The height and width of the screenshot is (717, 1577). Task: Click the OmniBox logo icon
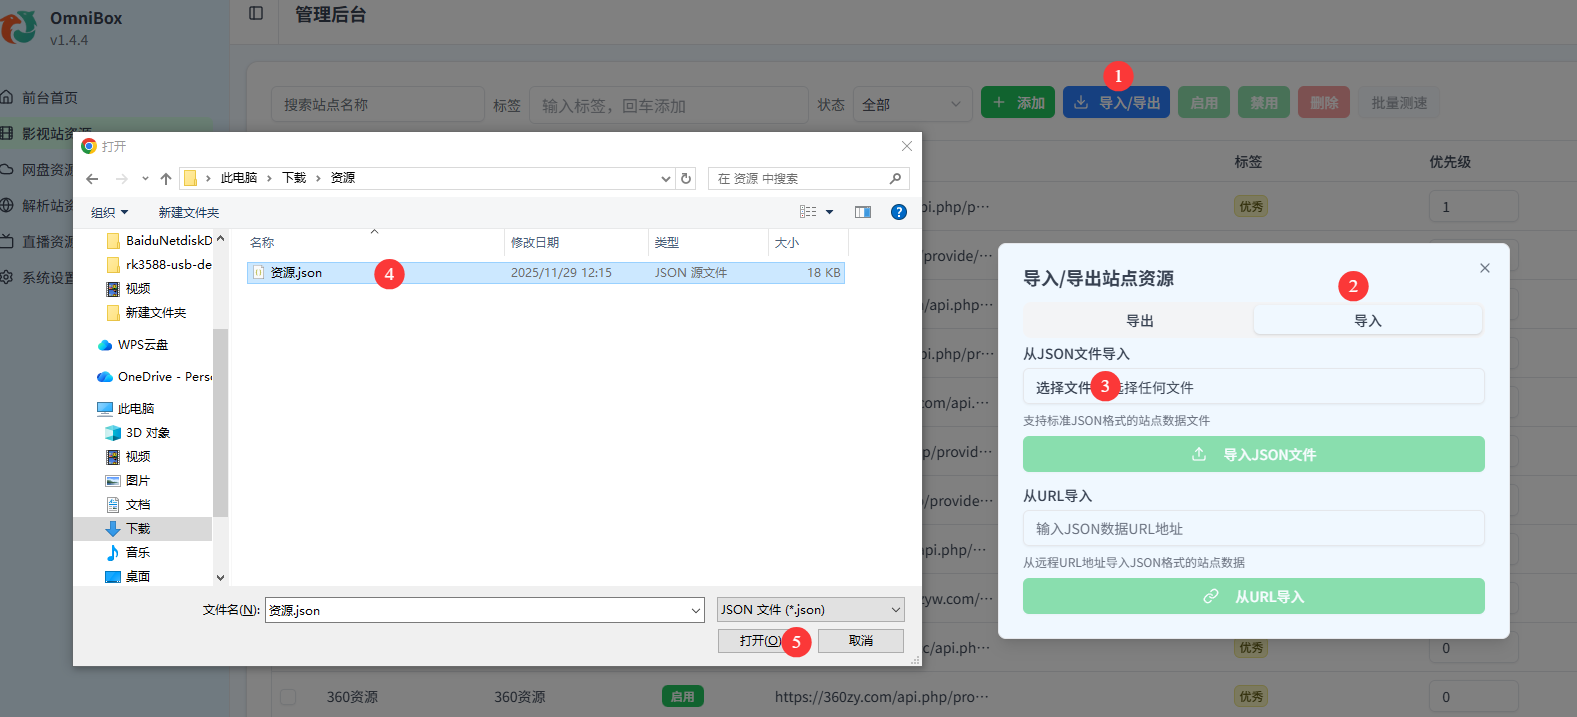click(x=18, y=27)
